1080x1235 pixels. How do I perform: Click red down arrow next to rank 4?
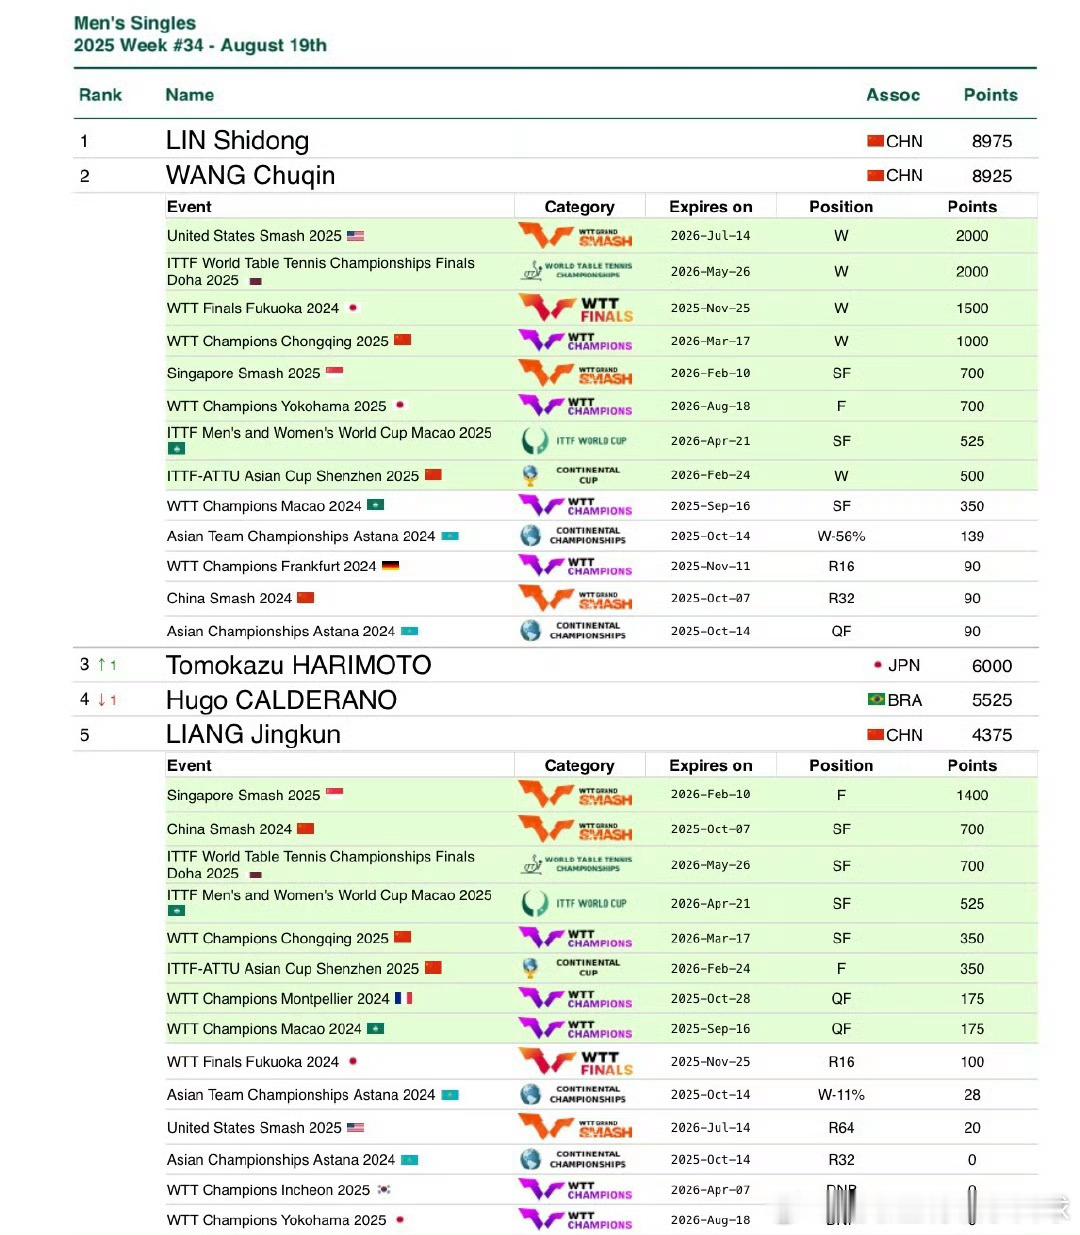point(101,699)
